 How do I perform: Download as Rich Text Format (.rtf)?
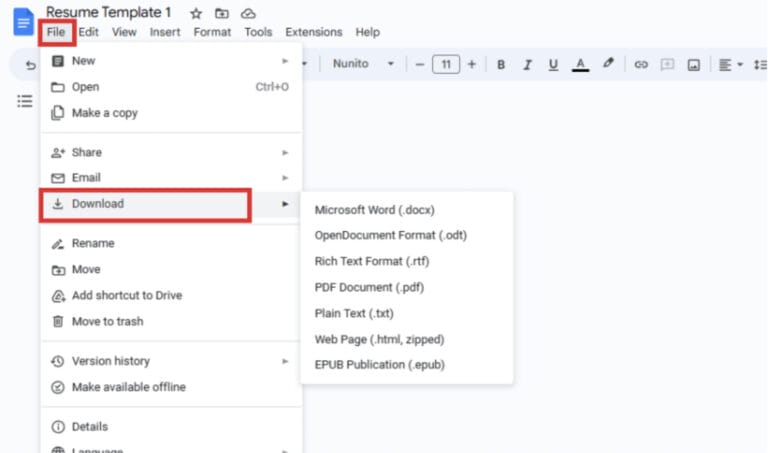tap(407, 262)
